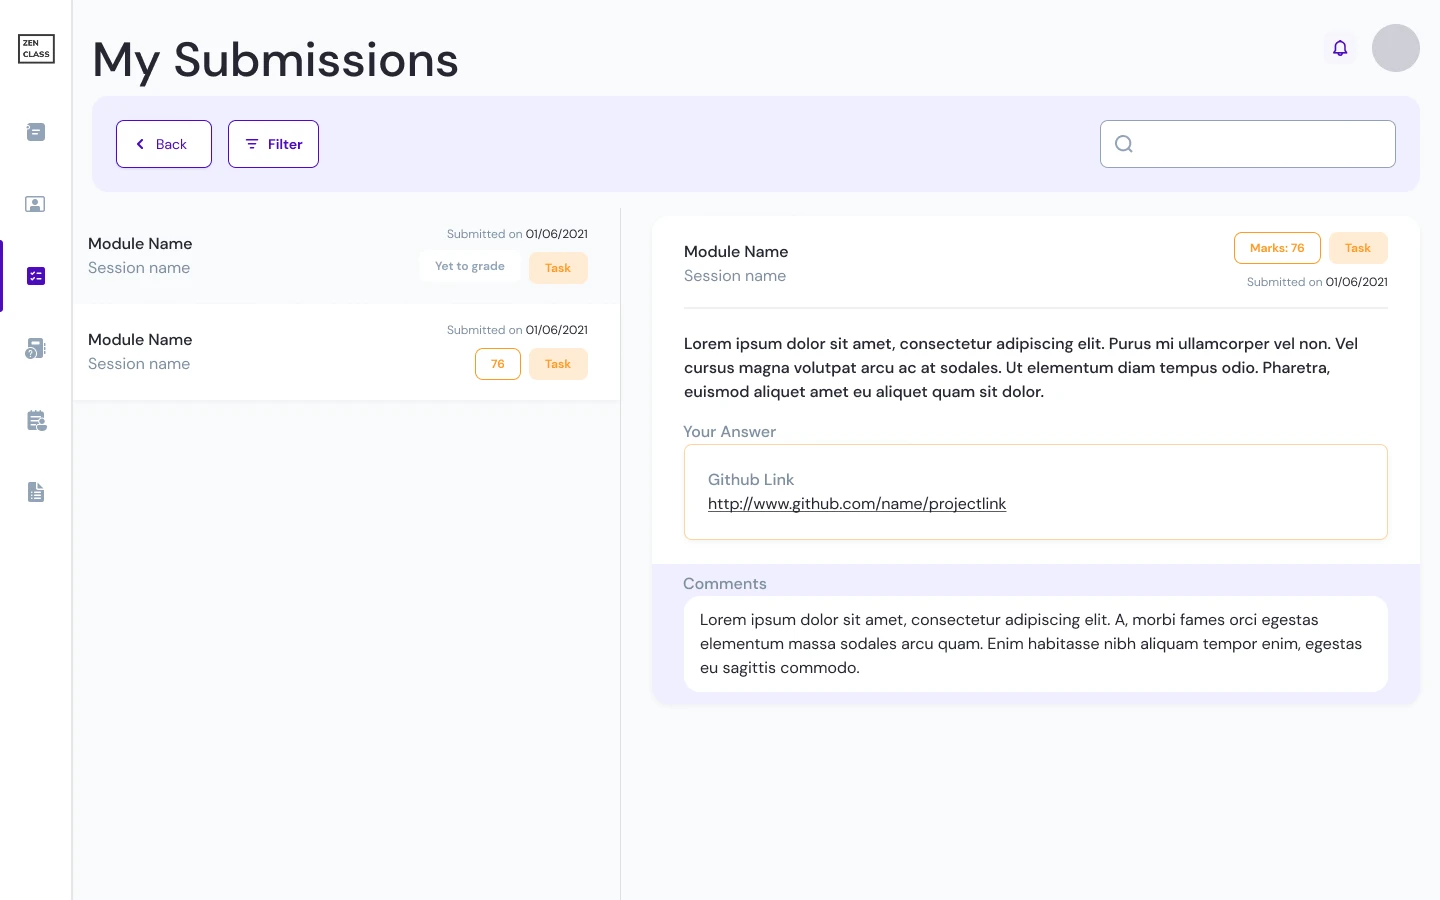Click the Module Name title in detail panel
The width and height of the screenshot is (1440, 900).
(x=736, y=252)
